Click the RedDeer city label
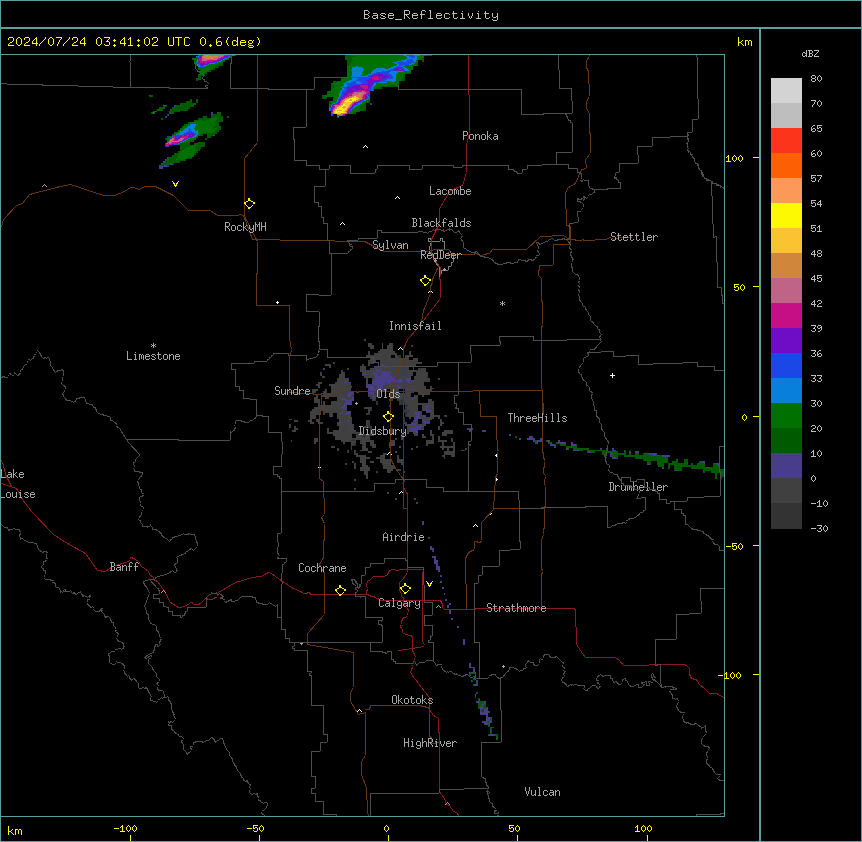The width and height of the screenshot is (862, 842). pos(441,255)
